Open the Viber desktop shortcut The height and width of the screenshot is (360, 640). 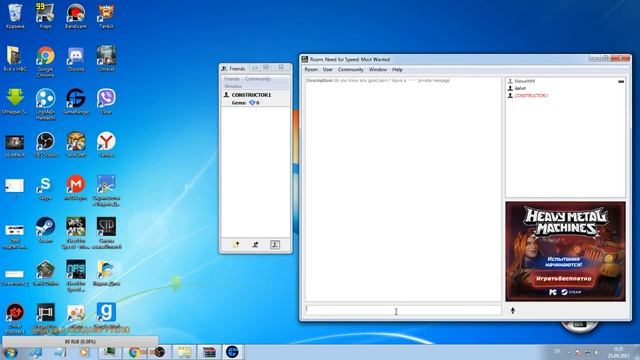point(106,102)
